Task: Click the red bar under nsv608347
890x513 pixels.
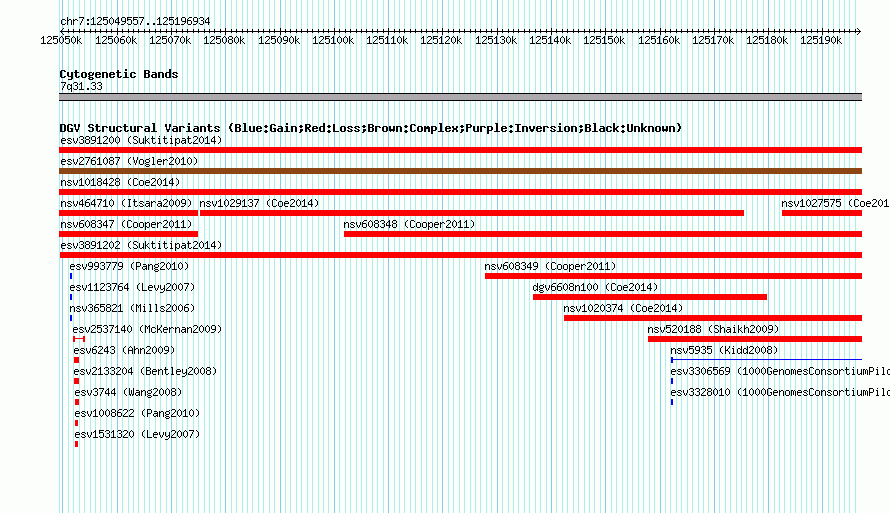Action: tap(128, 234)
